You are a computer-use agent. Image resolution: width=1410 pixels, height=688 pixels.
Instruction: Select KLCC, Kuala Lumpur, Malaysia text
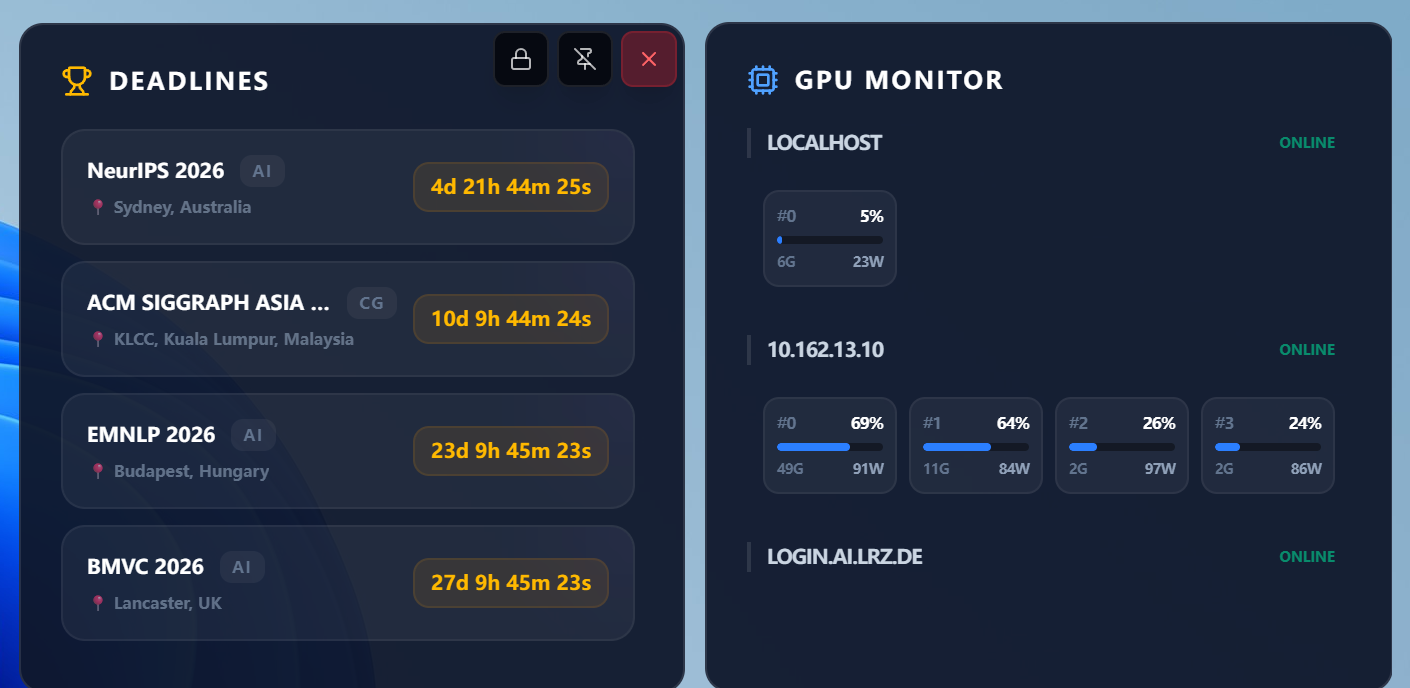point(234,339)
